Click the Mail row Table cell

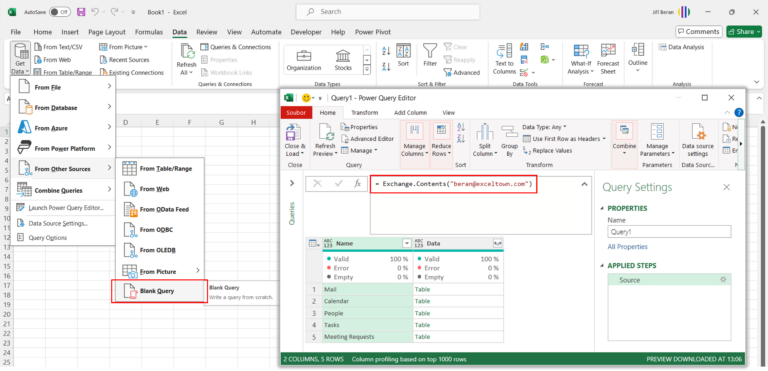pos(458,290)
